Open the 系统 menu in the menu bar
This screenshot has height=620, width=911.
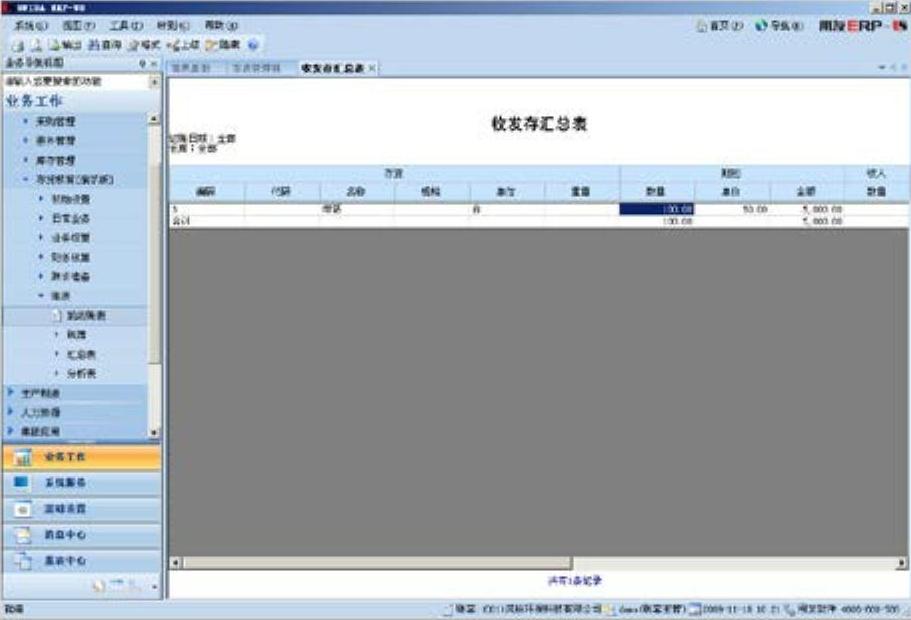coord(31,25)
